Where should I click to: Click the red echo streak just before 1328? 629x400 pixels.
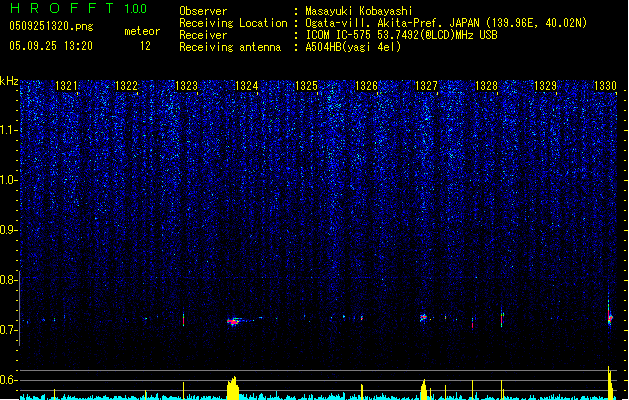473,323
